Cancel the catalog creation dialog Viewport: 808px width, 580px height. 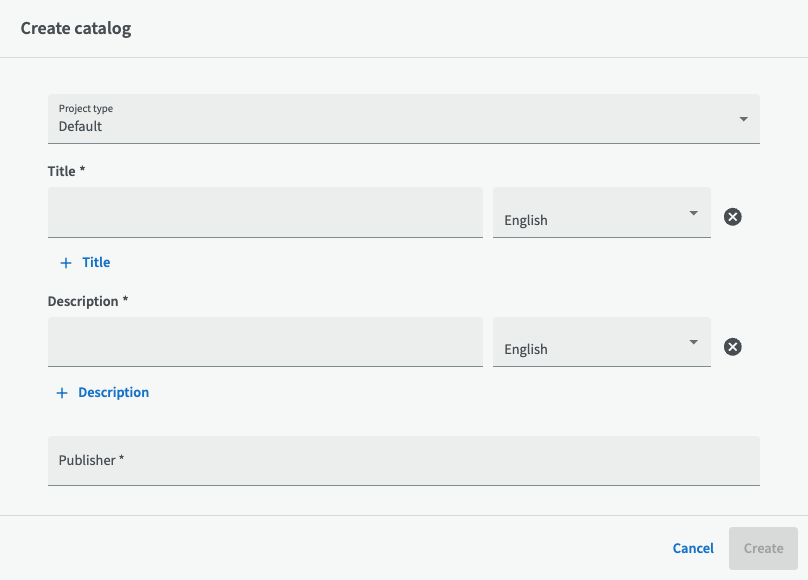693,548
